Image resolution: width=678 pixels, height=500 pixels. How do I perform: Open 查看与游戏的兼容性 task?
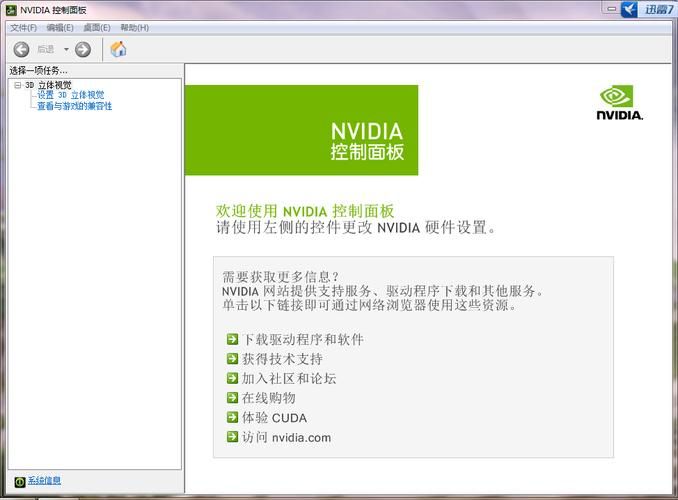[x=74, y=106]
